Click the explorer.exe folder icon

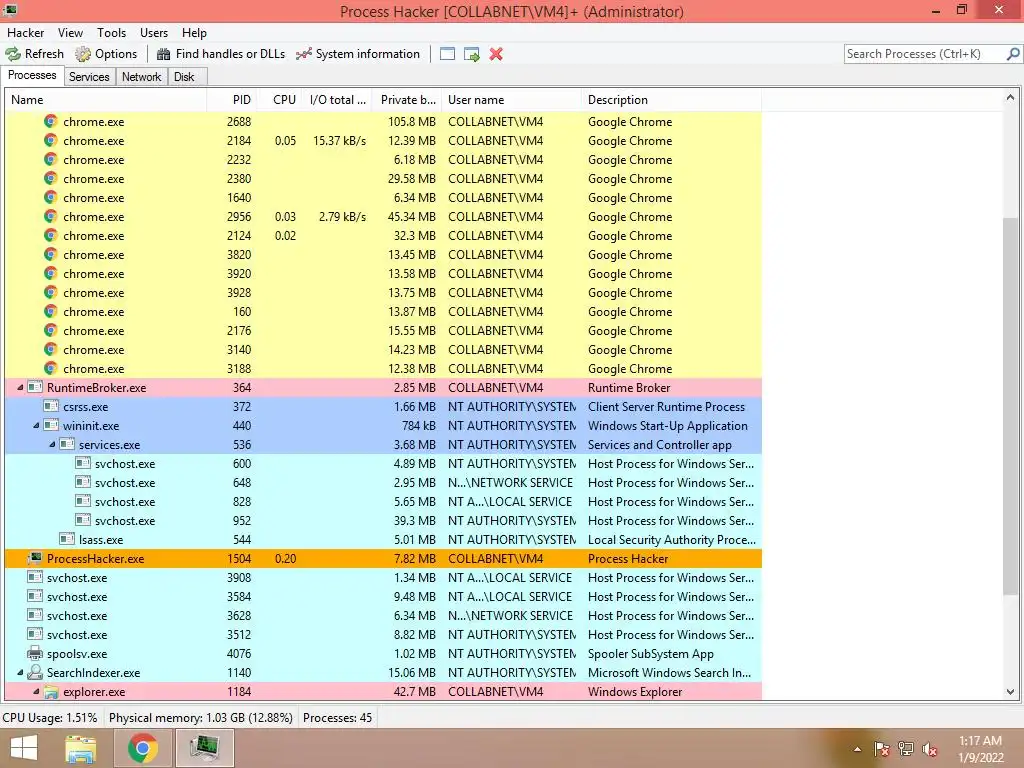(x=50, y=691)
